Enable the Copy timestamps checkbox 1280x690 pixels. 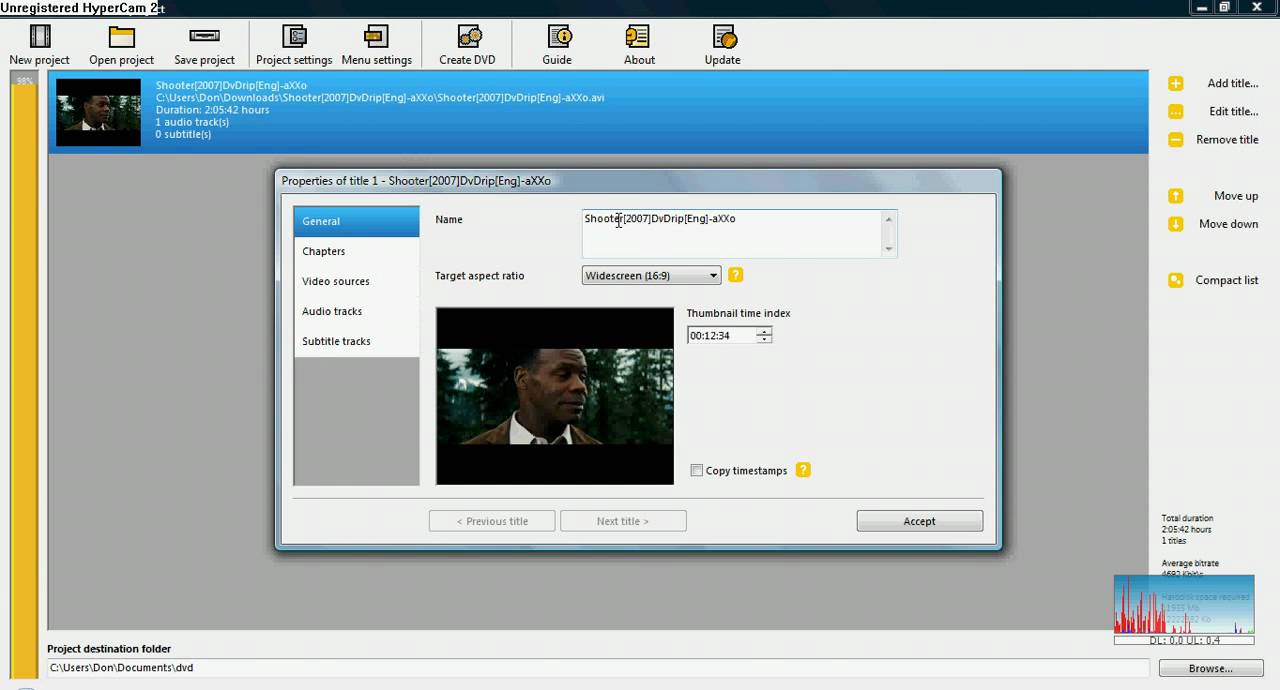[697, 471]
